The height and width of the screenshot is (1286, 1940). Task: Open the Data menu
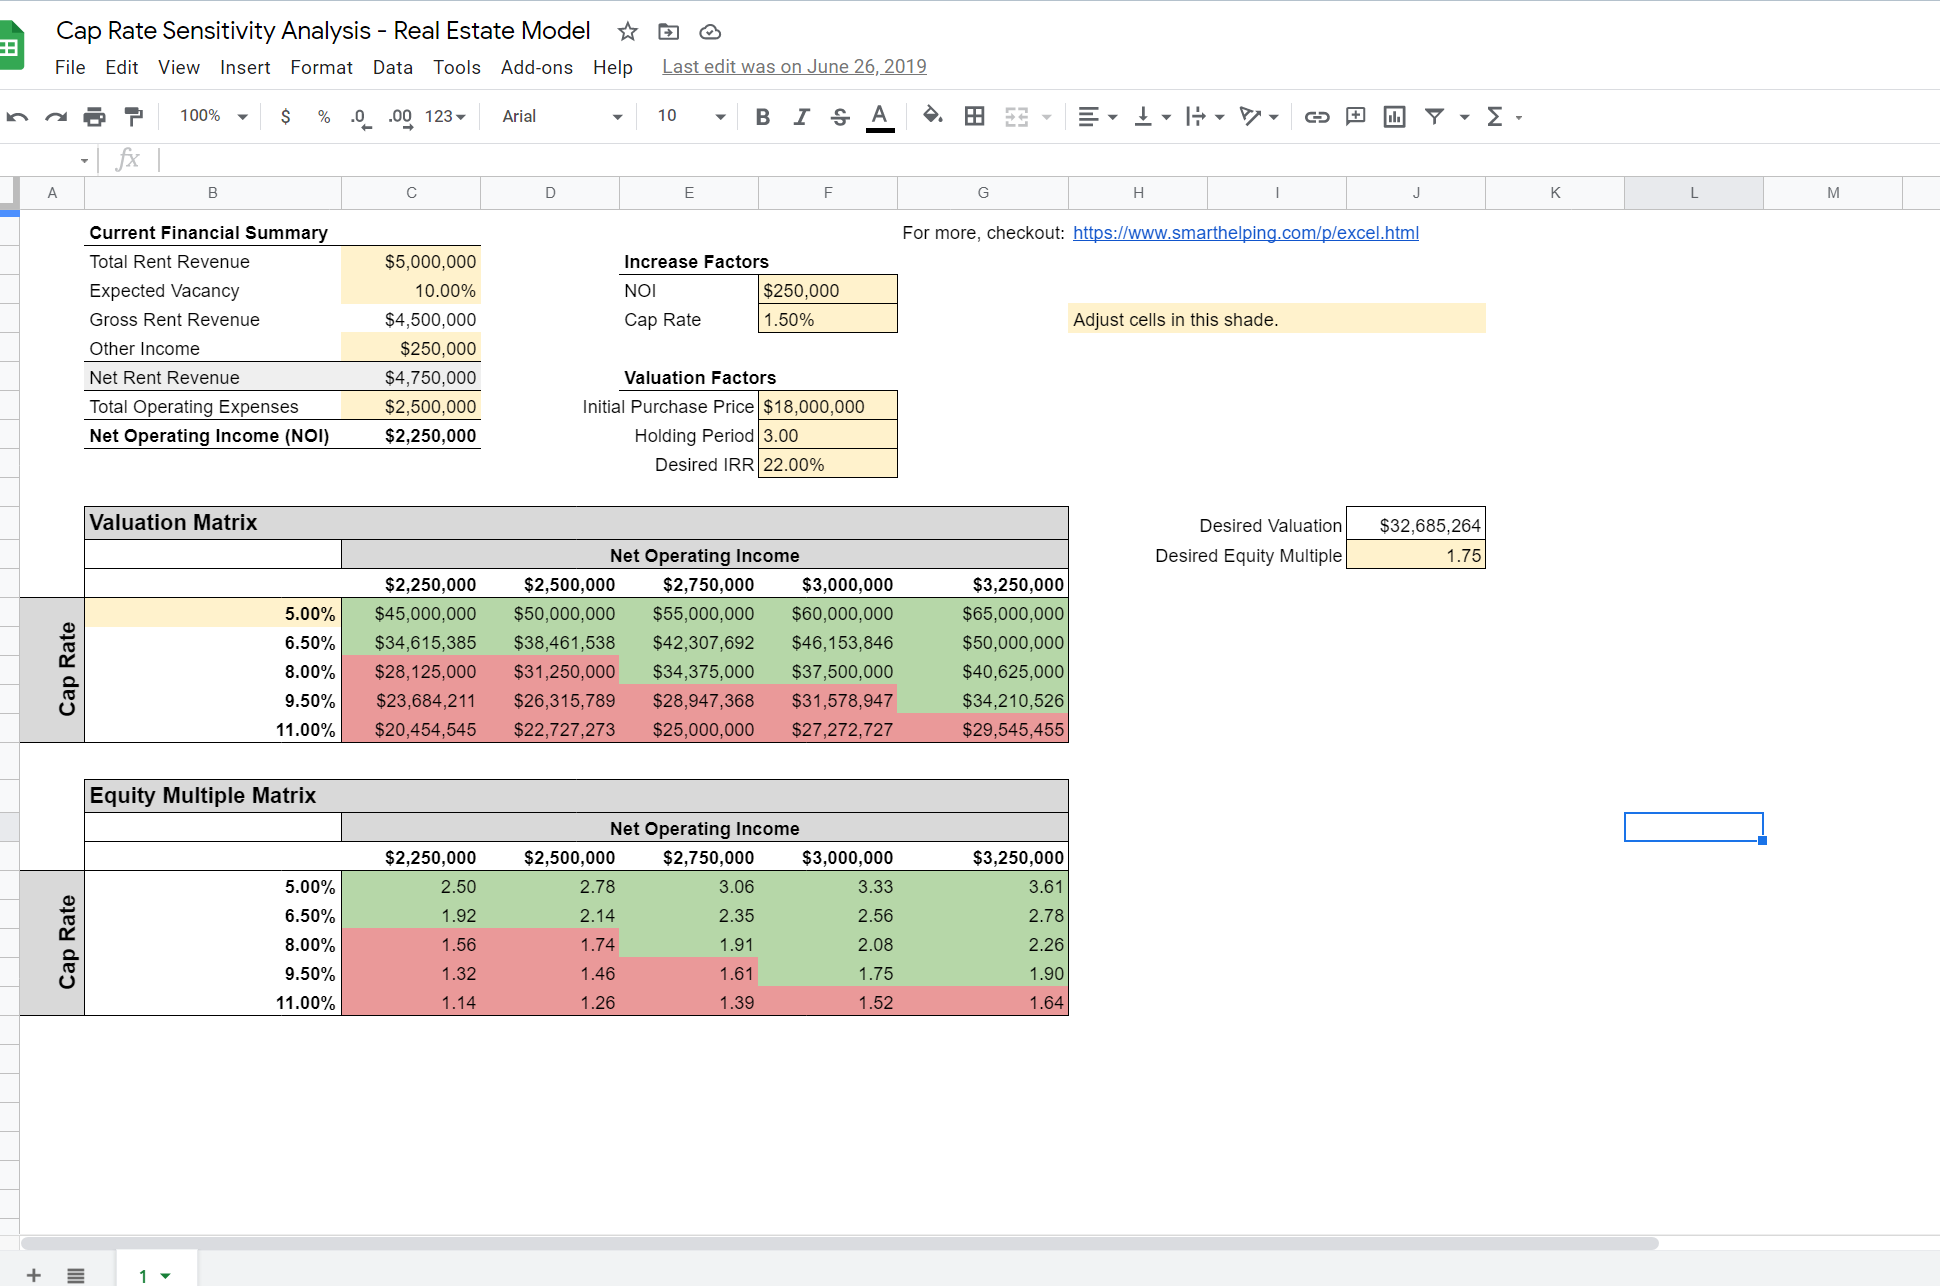pyautogui.click(x=392, y=67)
